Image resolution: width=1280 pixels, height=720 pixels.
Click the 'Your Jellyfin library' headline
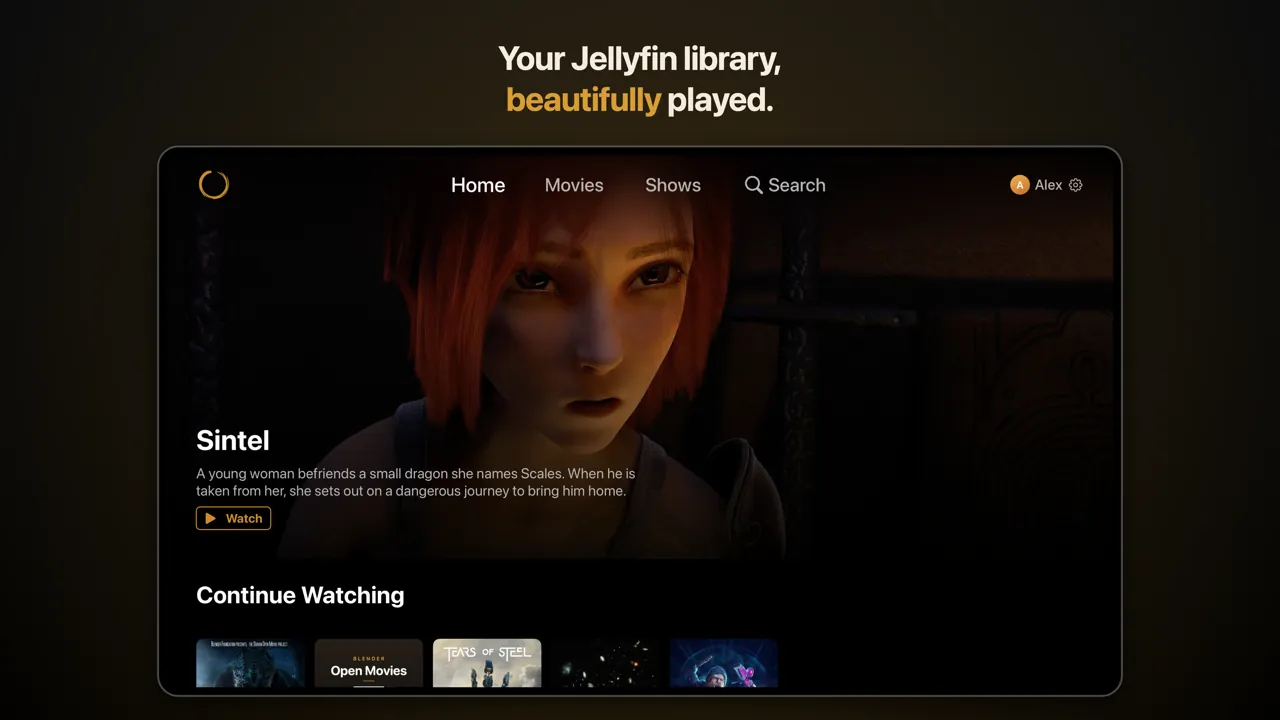pos(640,59)
